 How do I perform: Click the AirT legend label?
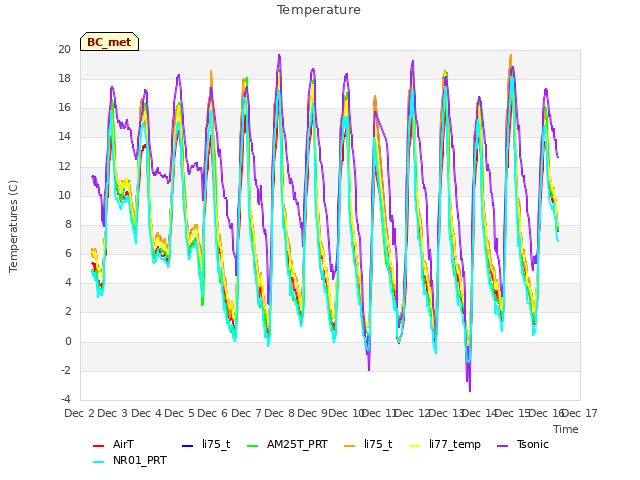click(123, 444)
